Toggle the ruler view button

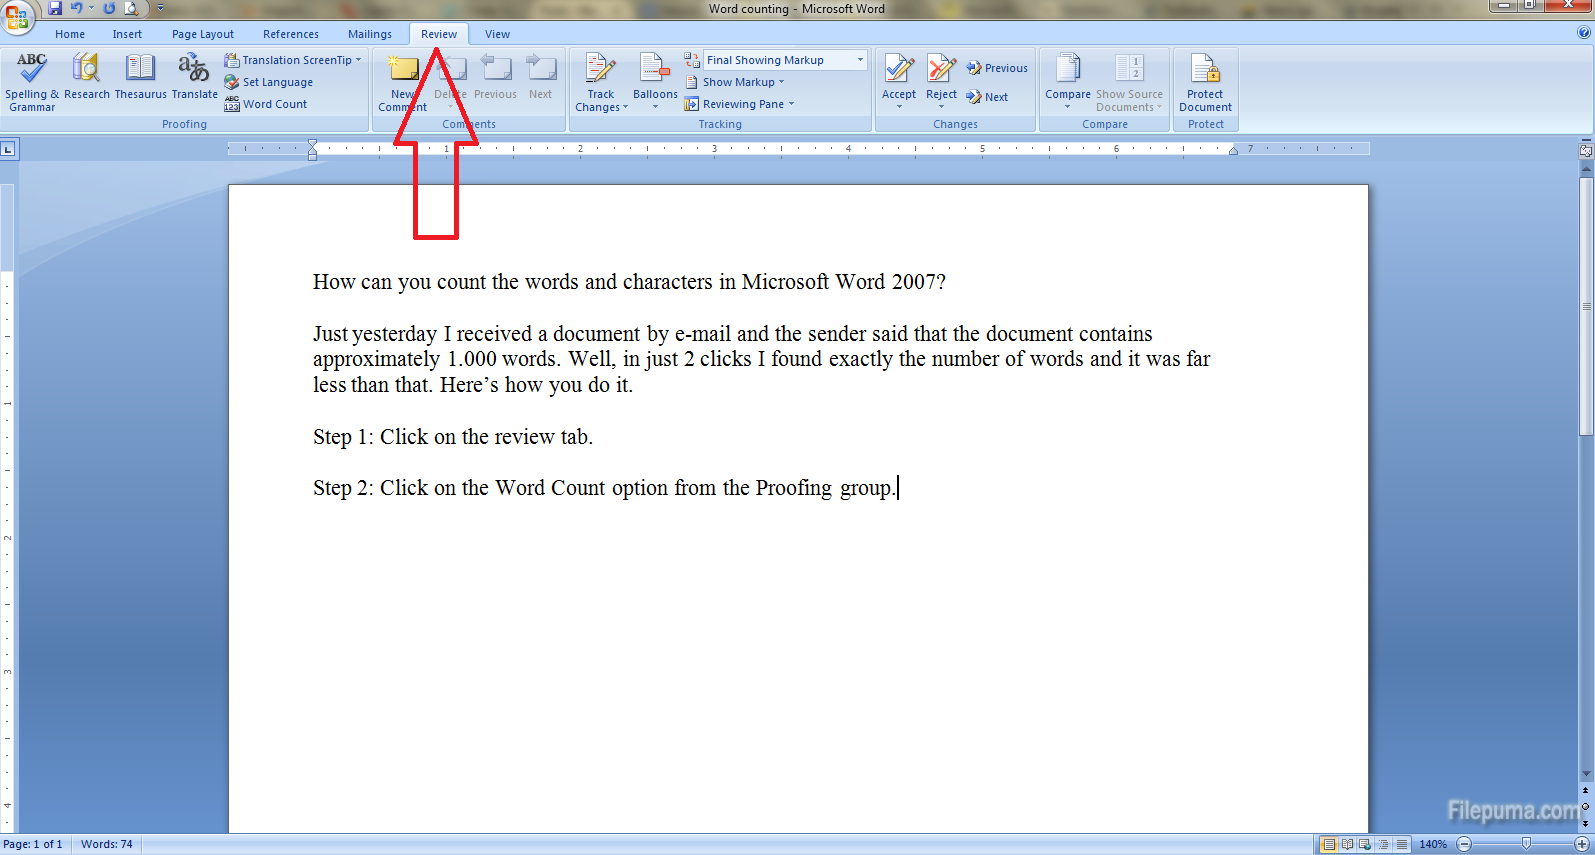pos(1586,150)
